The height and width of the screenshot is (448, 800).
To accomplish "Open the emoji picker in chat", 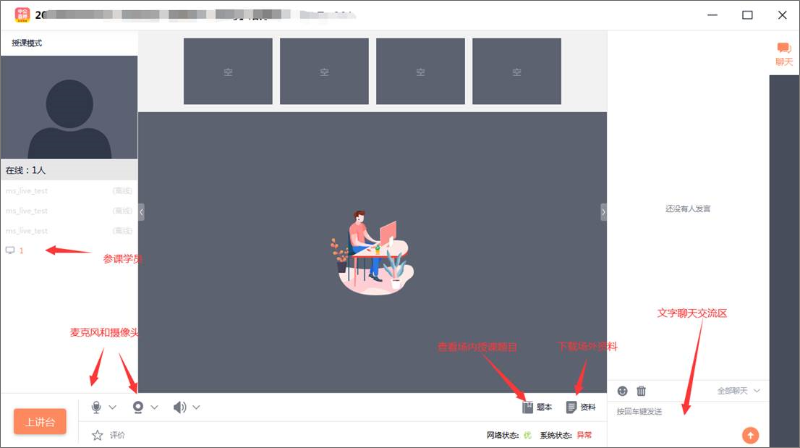I will point(622,390).
